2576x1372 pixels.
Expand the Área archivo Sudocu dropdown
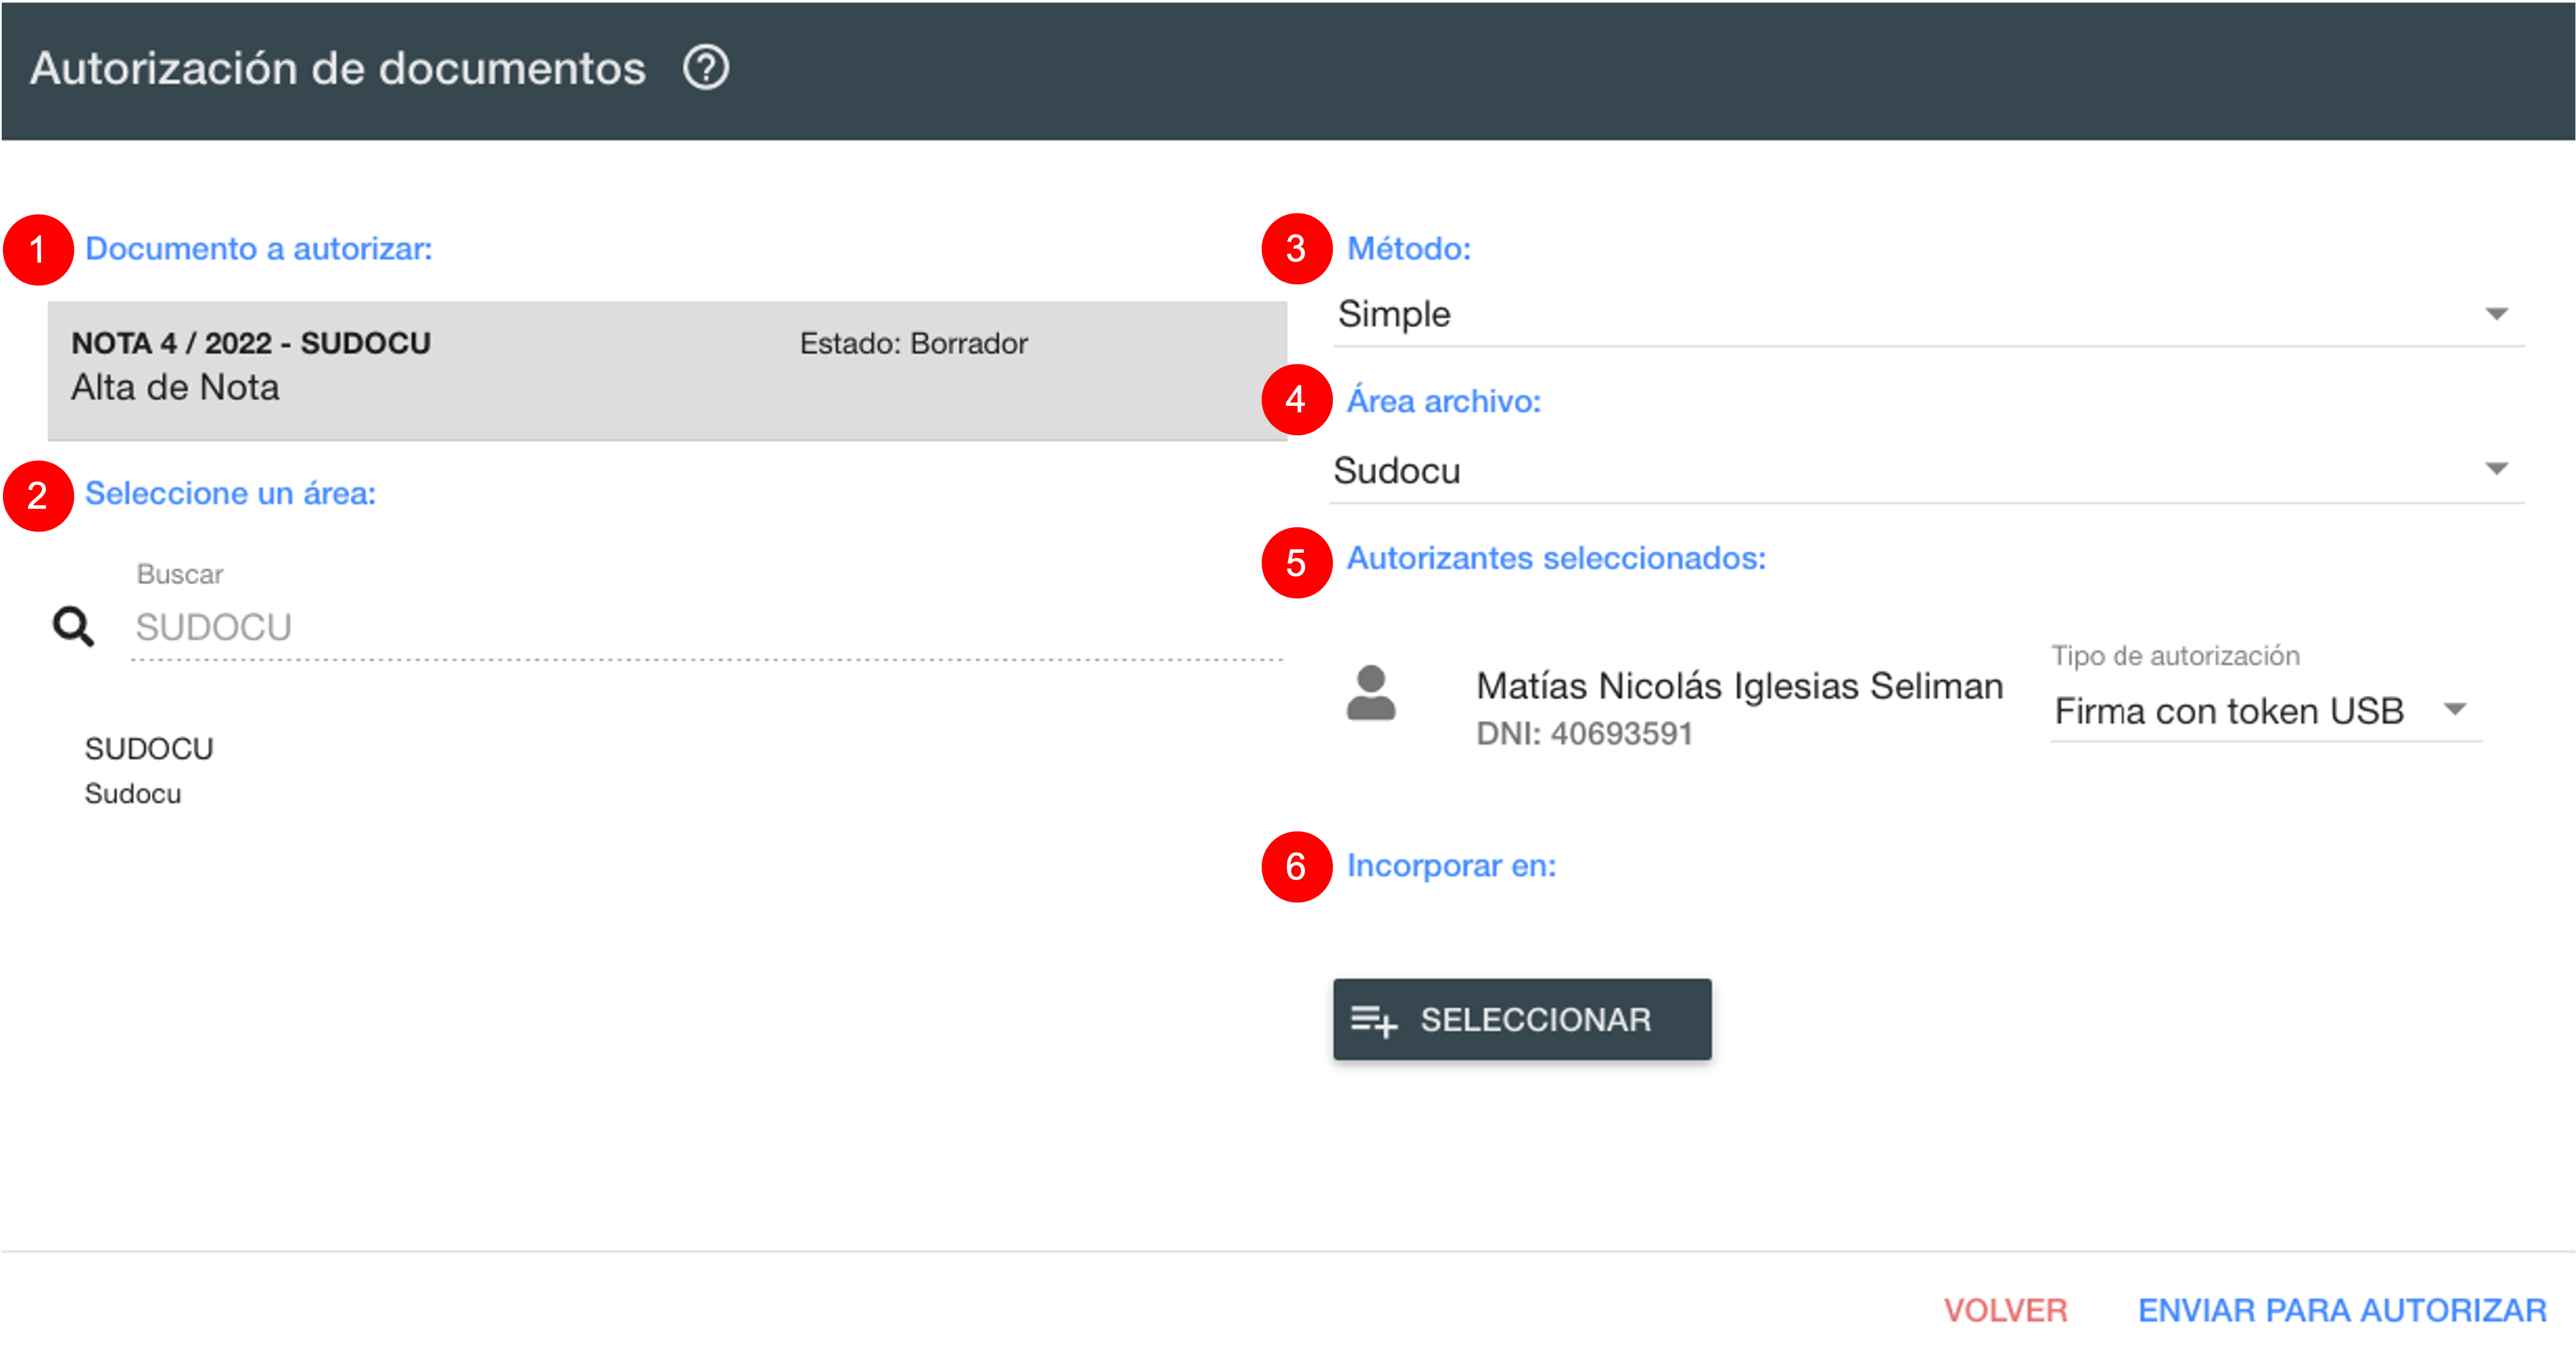pyautogui.click(x=1927, y=470)
